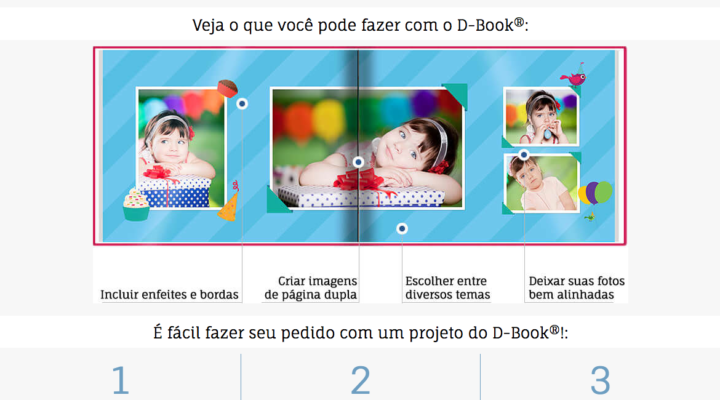Click hotspot dot beside the acorn

tap(242, 104)
